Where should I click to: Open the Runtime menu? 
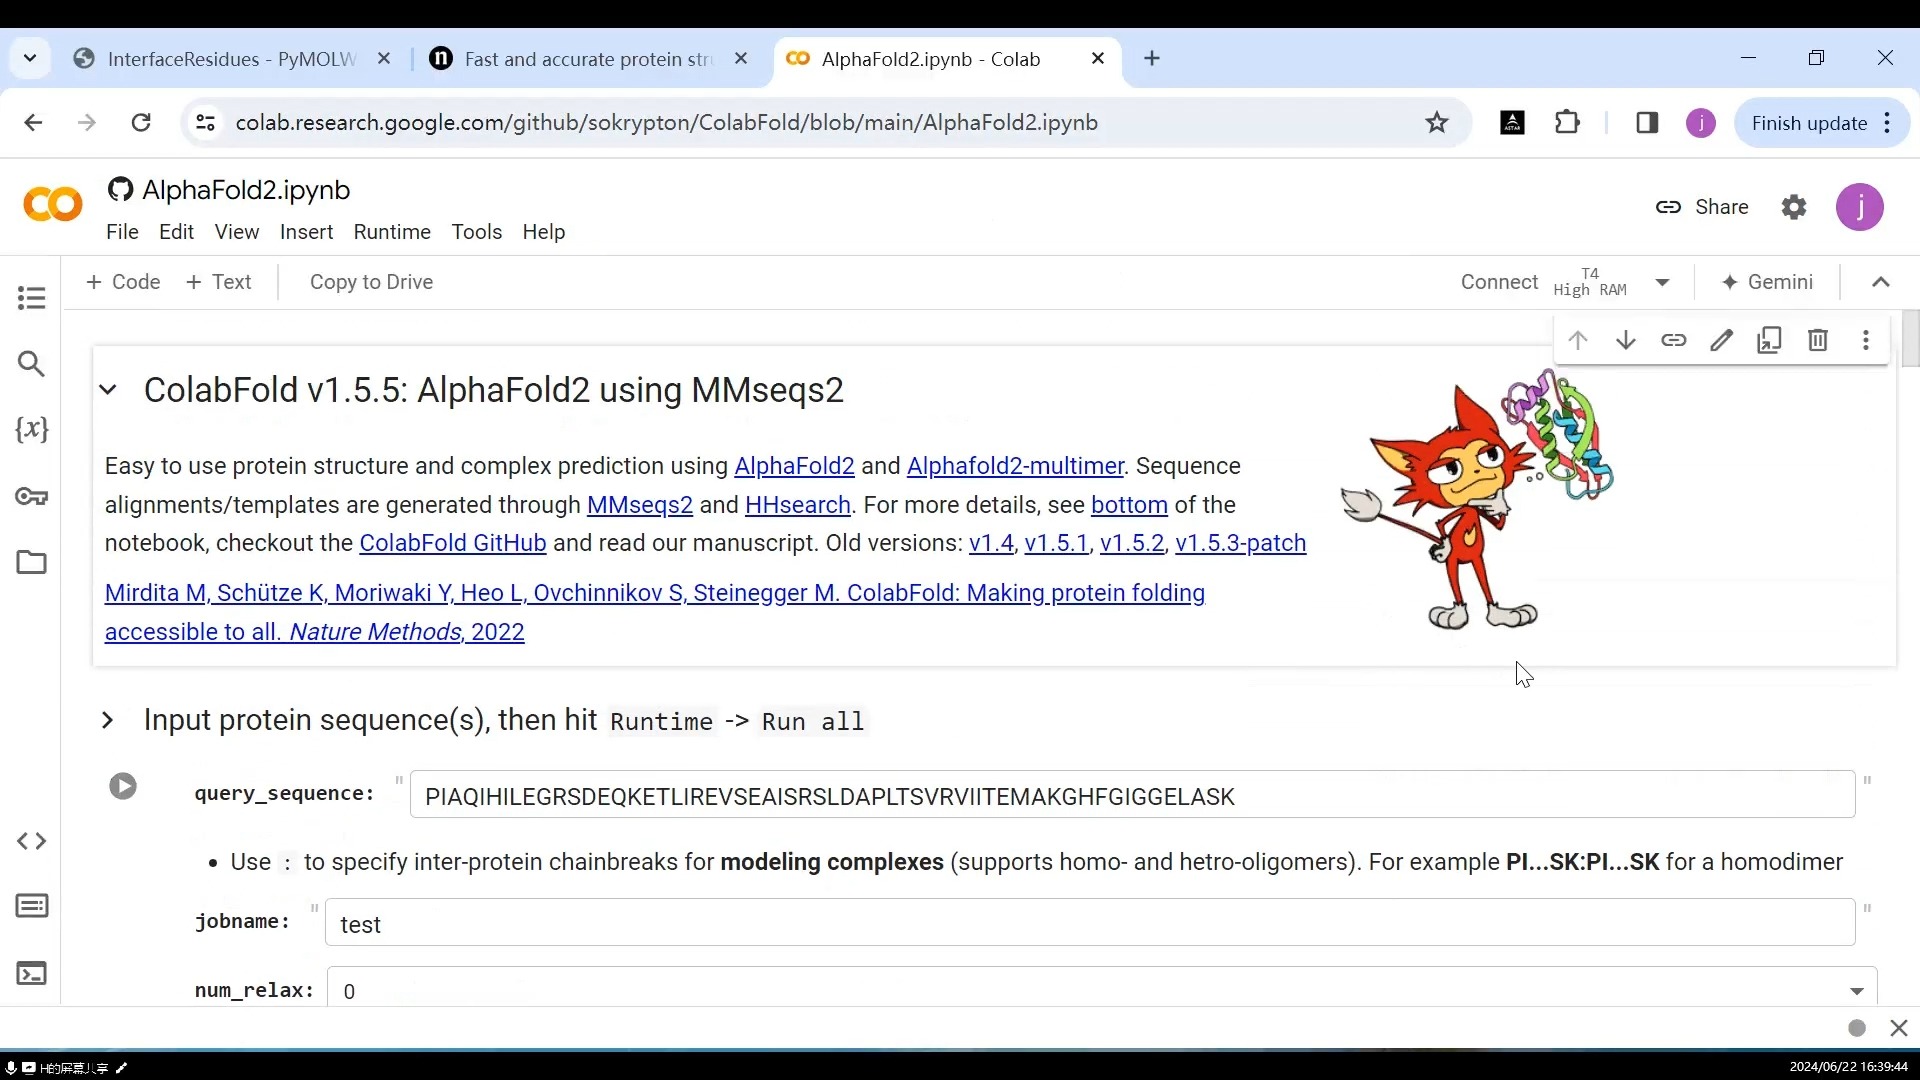[x=392, y=231]
